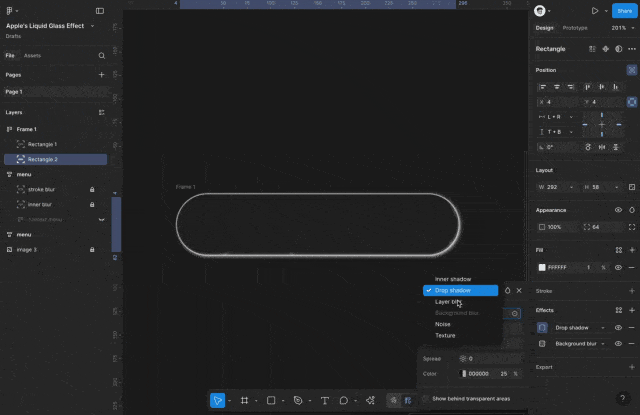Select the Comment tool
This screenshot has width=640, height=415.
click(344, 400)
